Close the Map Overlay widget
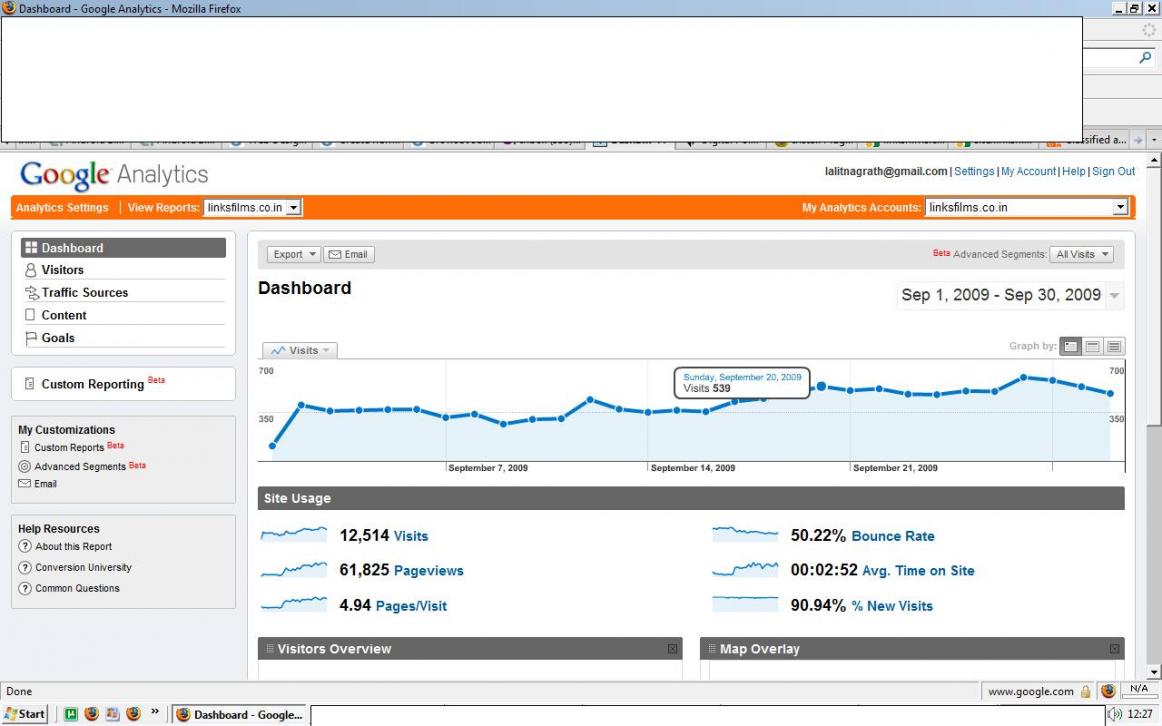Viewport: 1162px width, 726px height. point(1114,649)
